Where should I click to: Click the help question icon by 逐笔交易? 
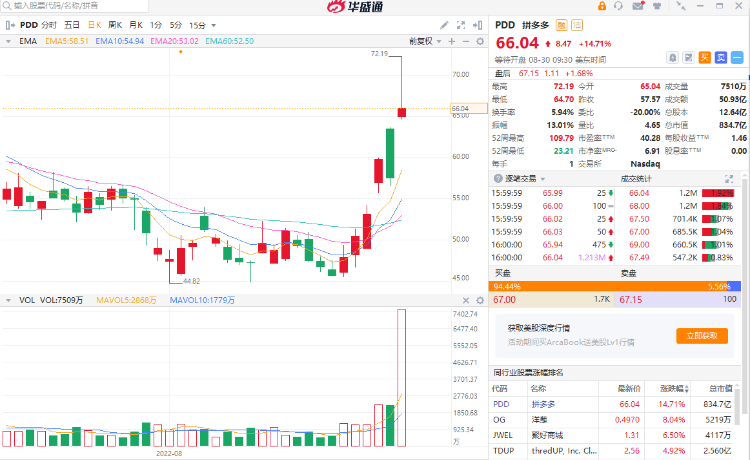pos(498,178)
